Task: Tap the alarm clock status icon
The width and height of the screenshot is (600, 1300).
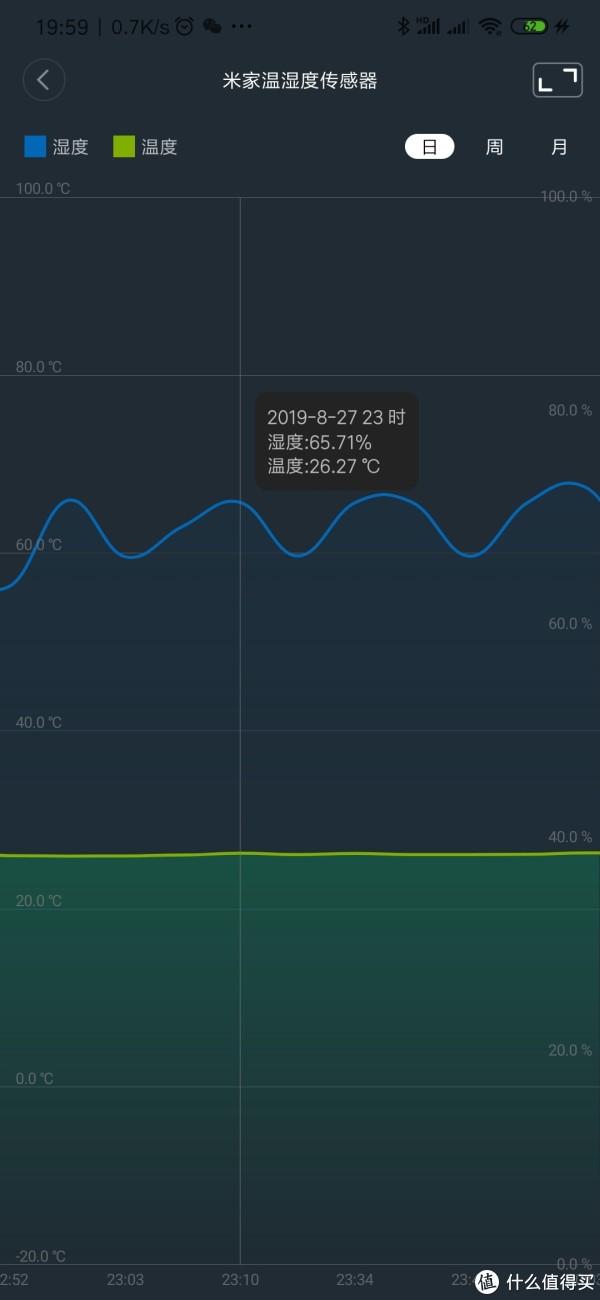Action: coord(184,27)
